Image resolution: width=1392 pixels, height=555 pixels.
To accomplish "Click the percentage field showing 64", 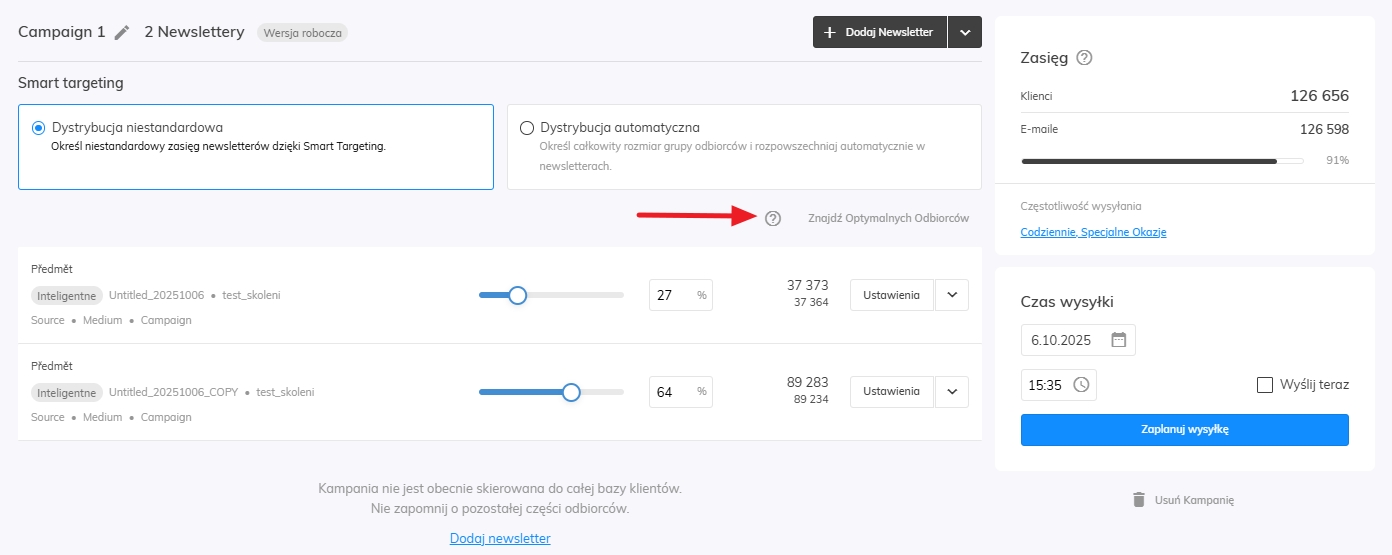I will click(670, 392).
